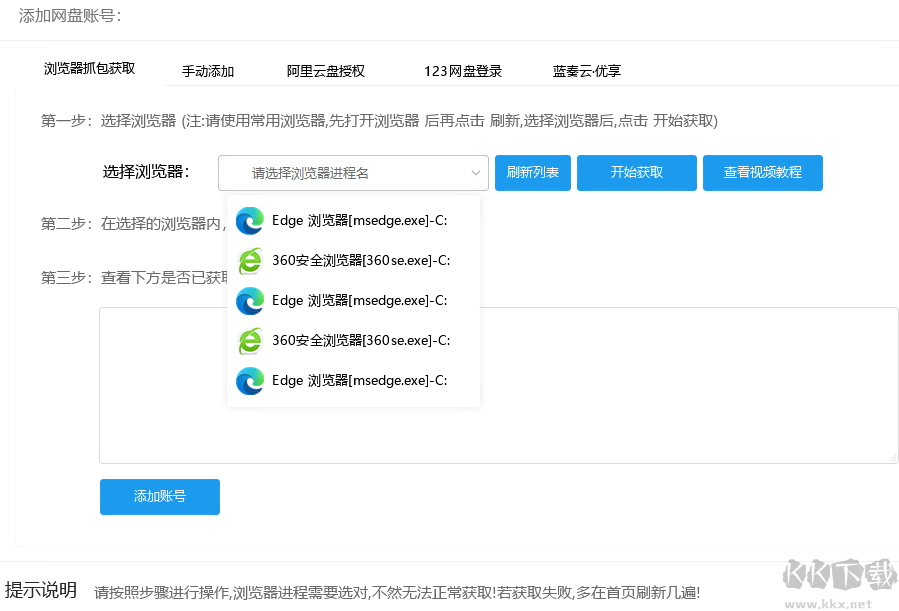
Task: Click the 查看视频教程 button
Action: [762, 173]
